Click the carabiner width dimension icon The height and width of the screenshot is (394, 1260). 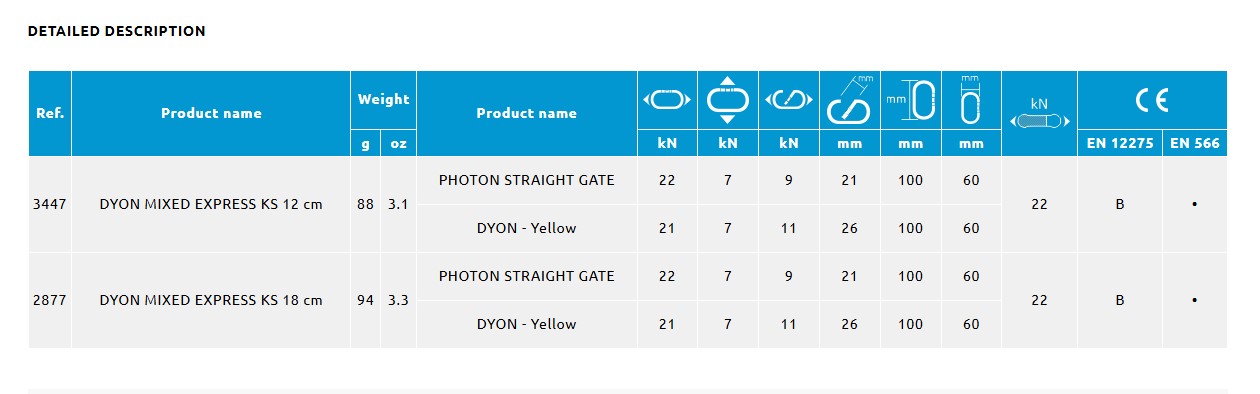click(970, 99)
